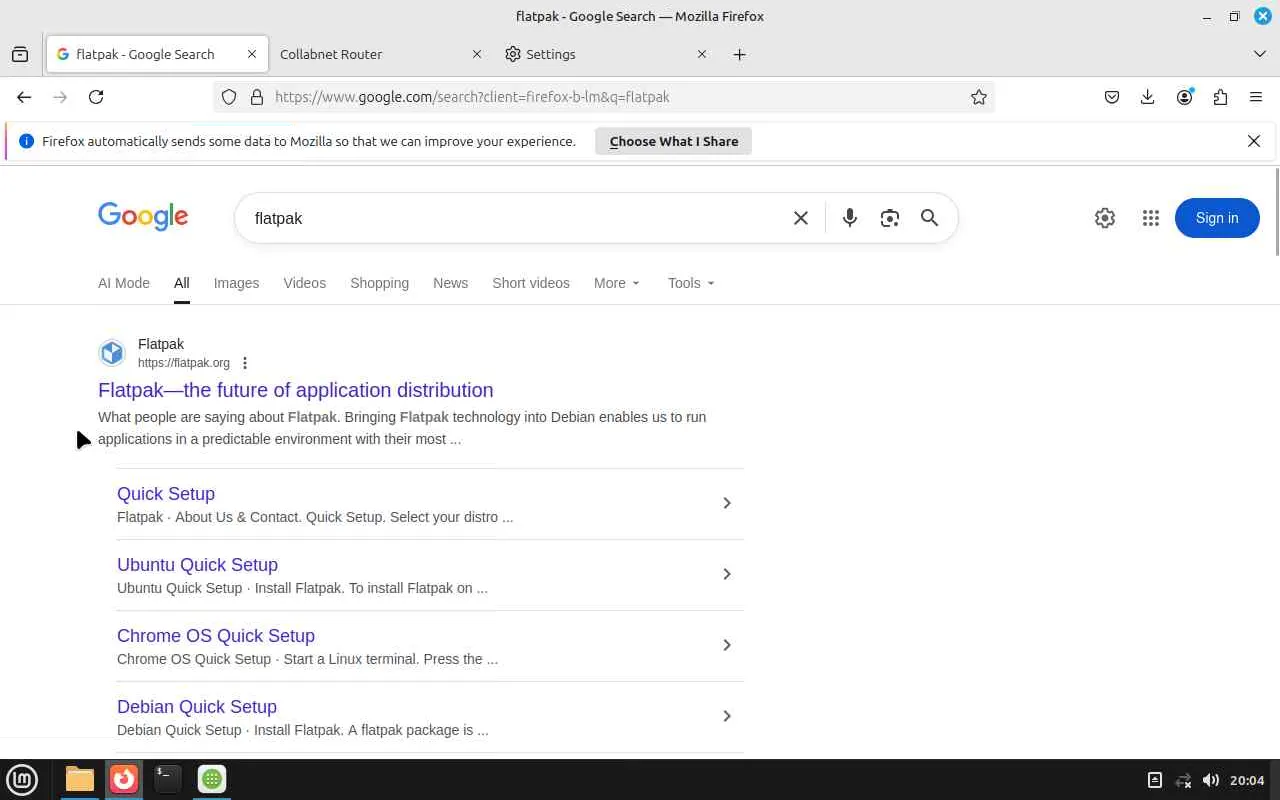Click inside the Google search field
This screenshot has width=1280, height=800.
point(510,218)
